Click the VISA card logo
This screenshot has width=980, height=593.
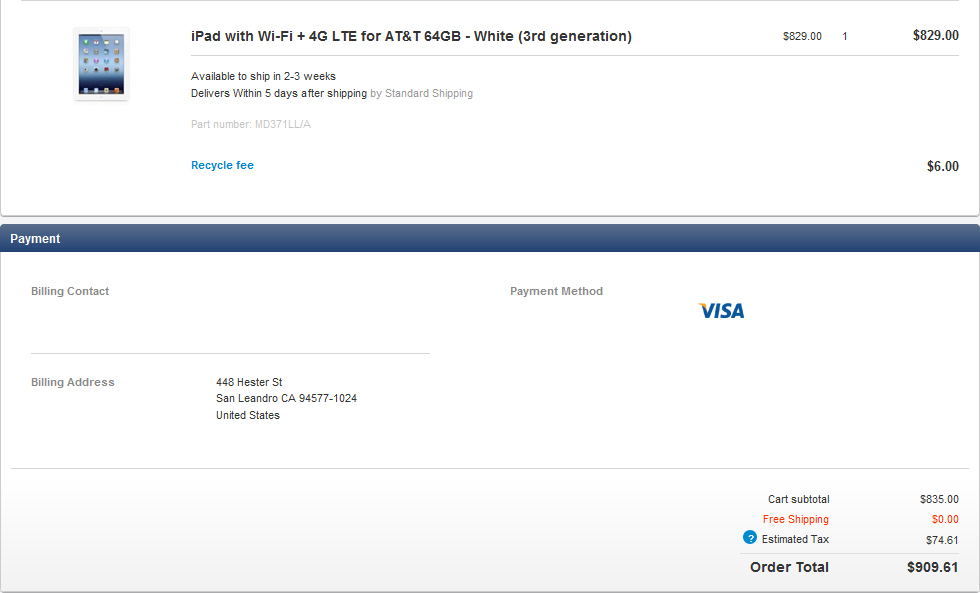click(x=721, y=311)
